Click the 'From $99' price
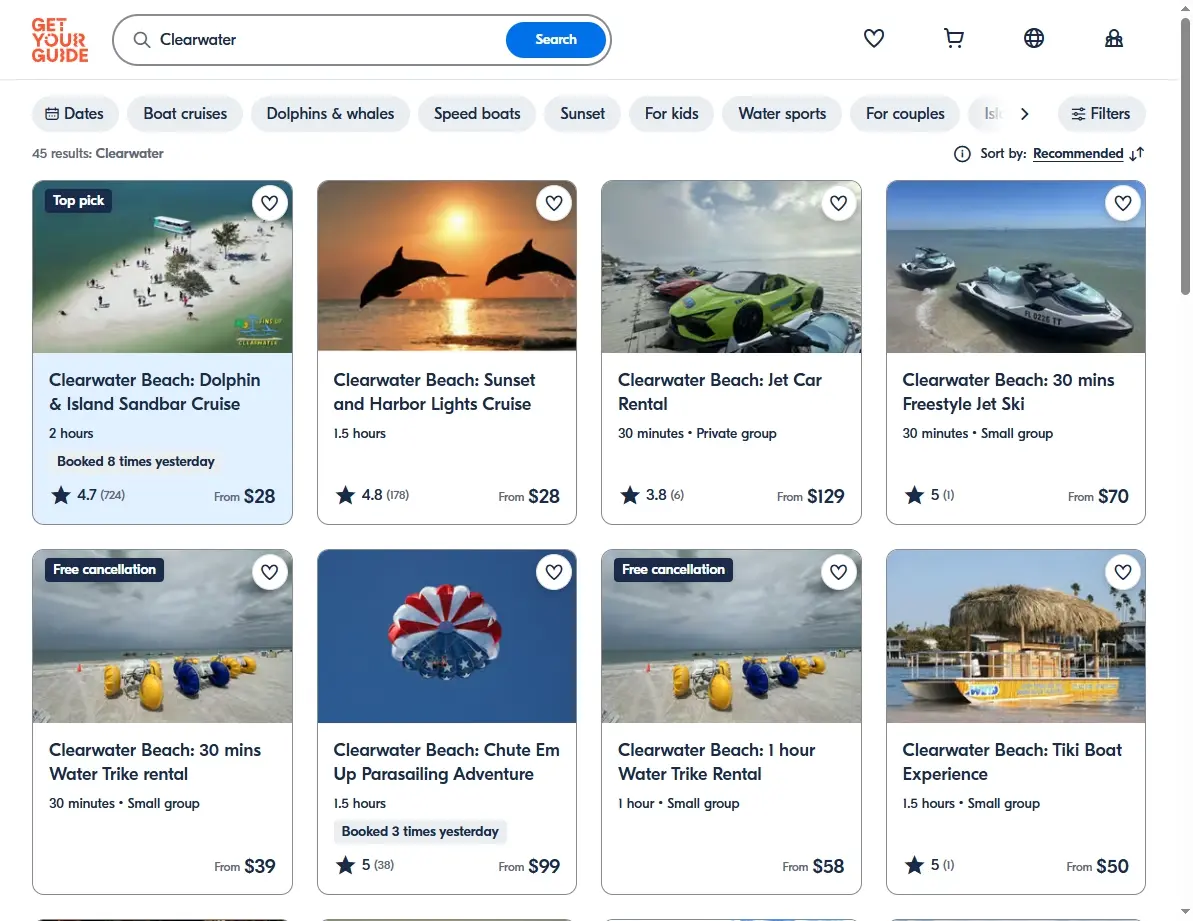The image size is (1193, 921). [529, 866]
